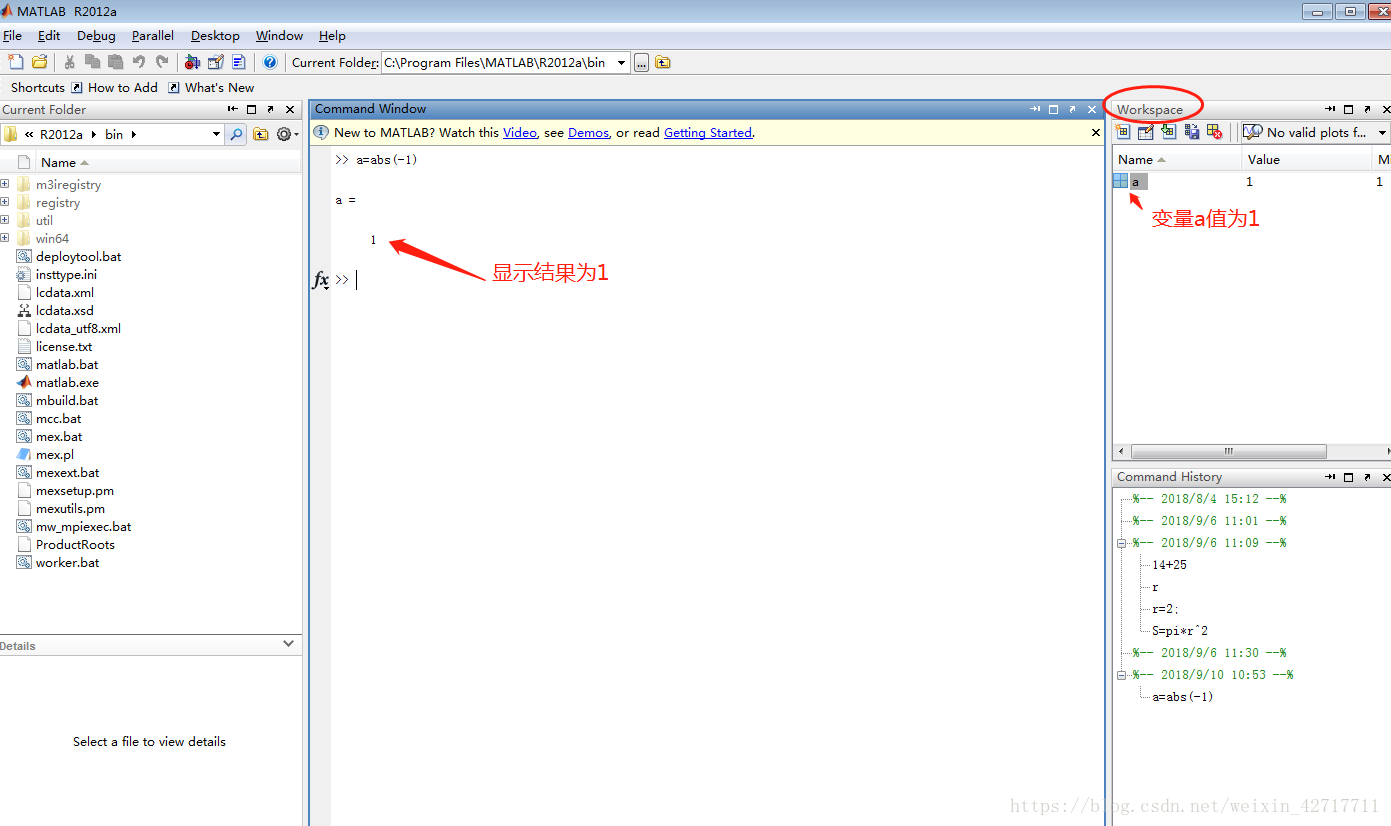Click the Undo arrow icon

click(x=139, y=62)
